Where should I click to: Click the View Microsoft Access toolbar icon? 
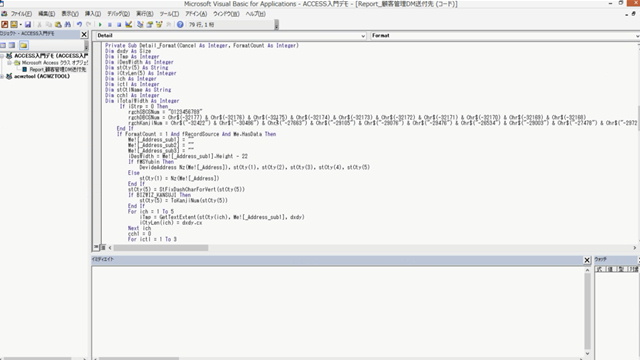[4, 24]
